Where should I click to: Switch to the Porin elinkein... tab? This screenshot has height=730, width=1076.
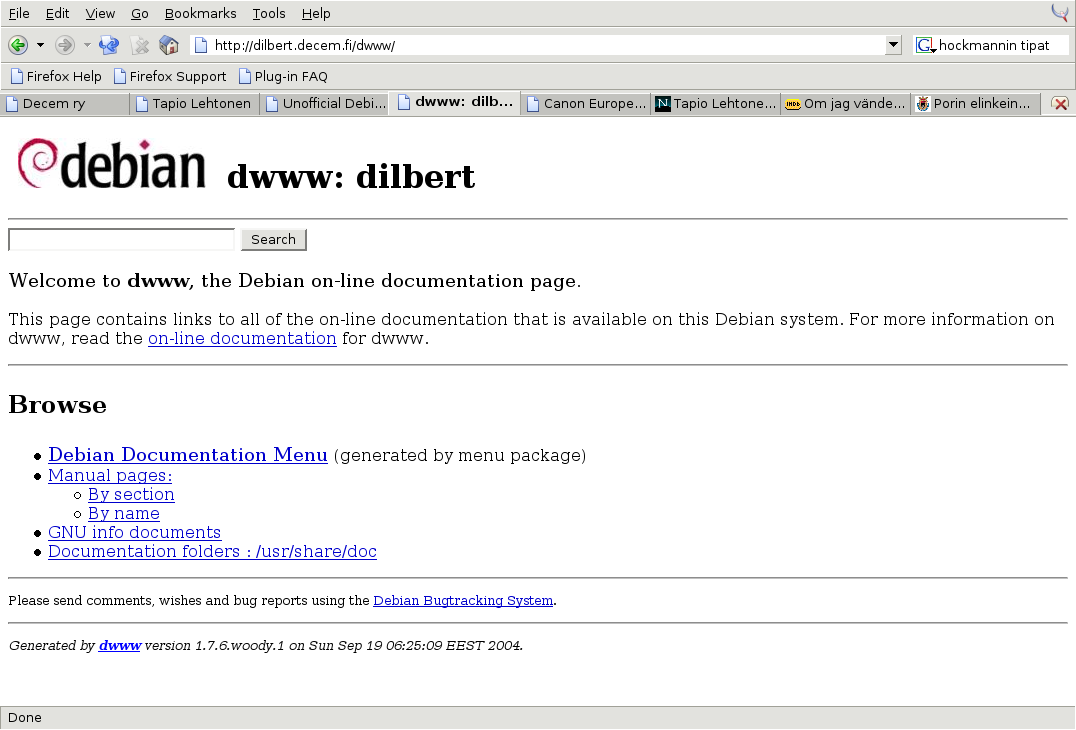[975, 104]
